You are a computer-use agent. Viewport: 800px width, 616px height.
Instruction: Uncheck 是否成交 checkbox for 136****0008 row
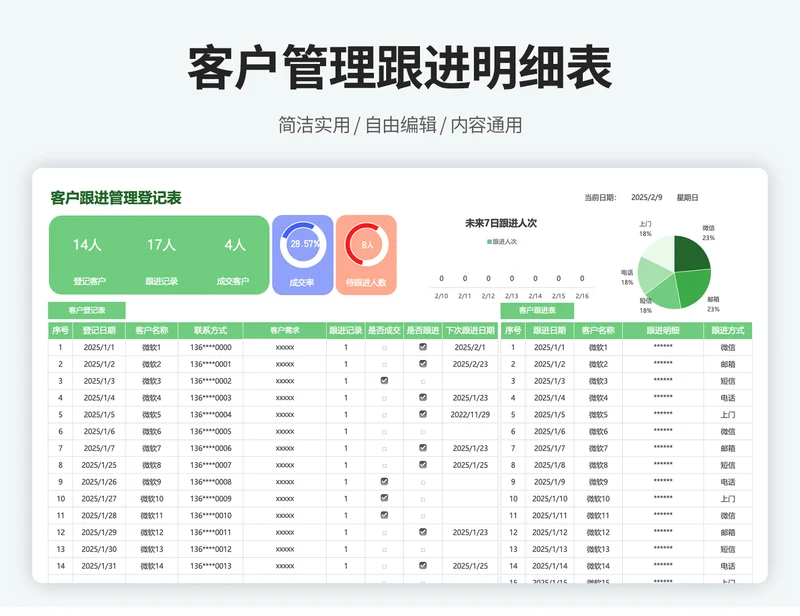click(x=384, y=481)
